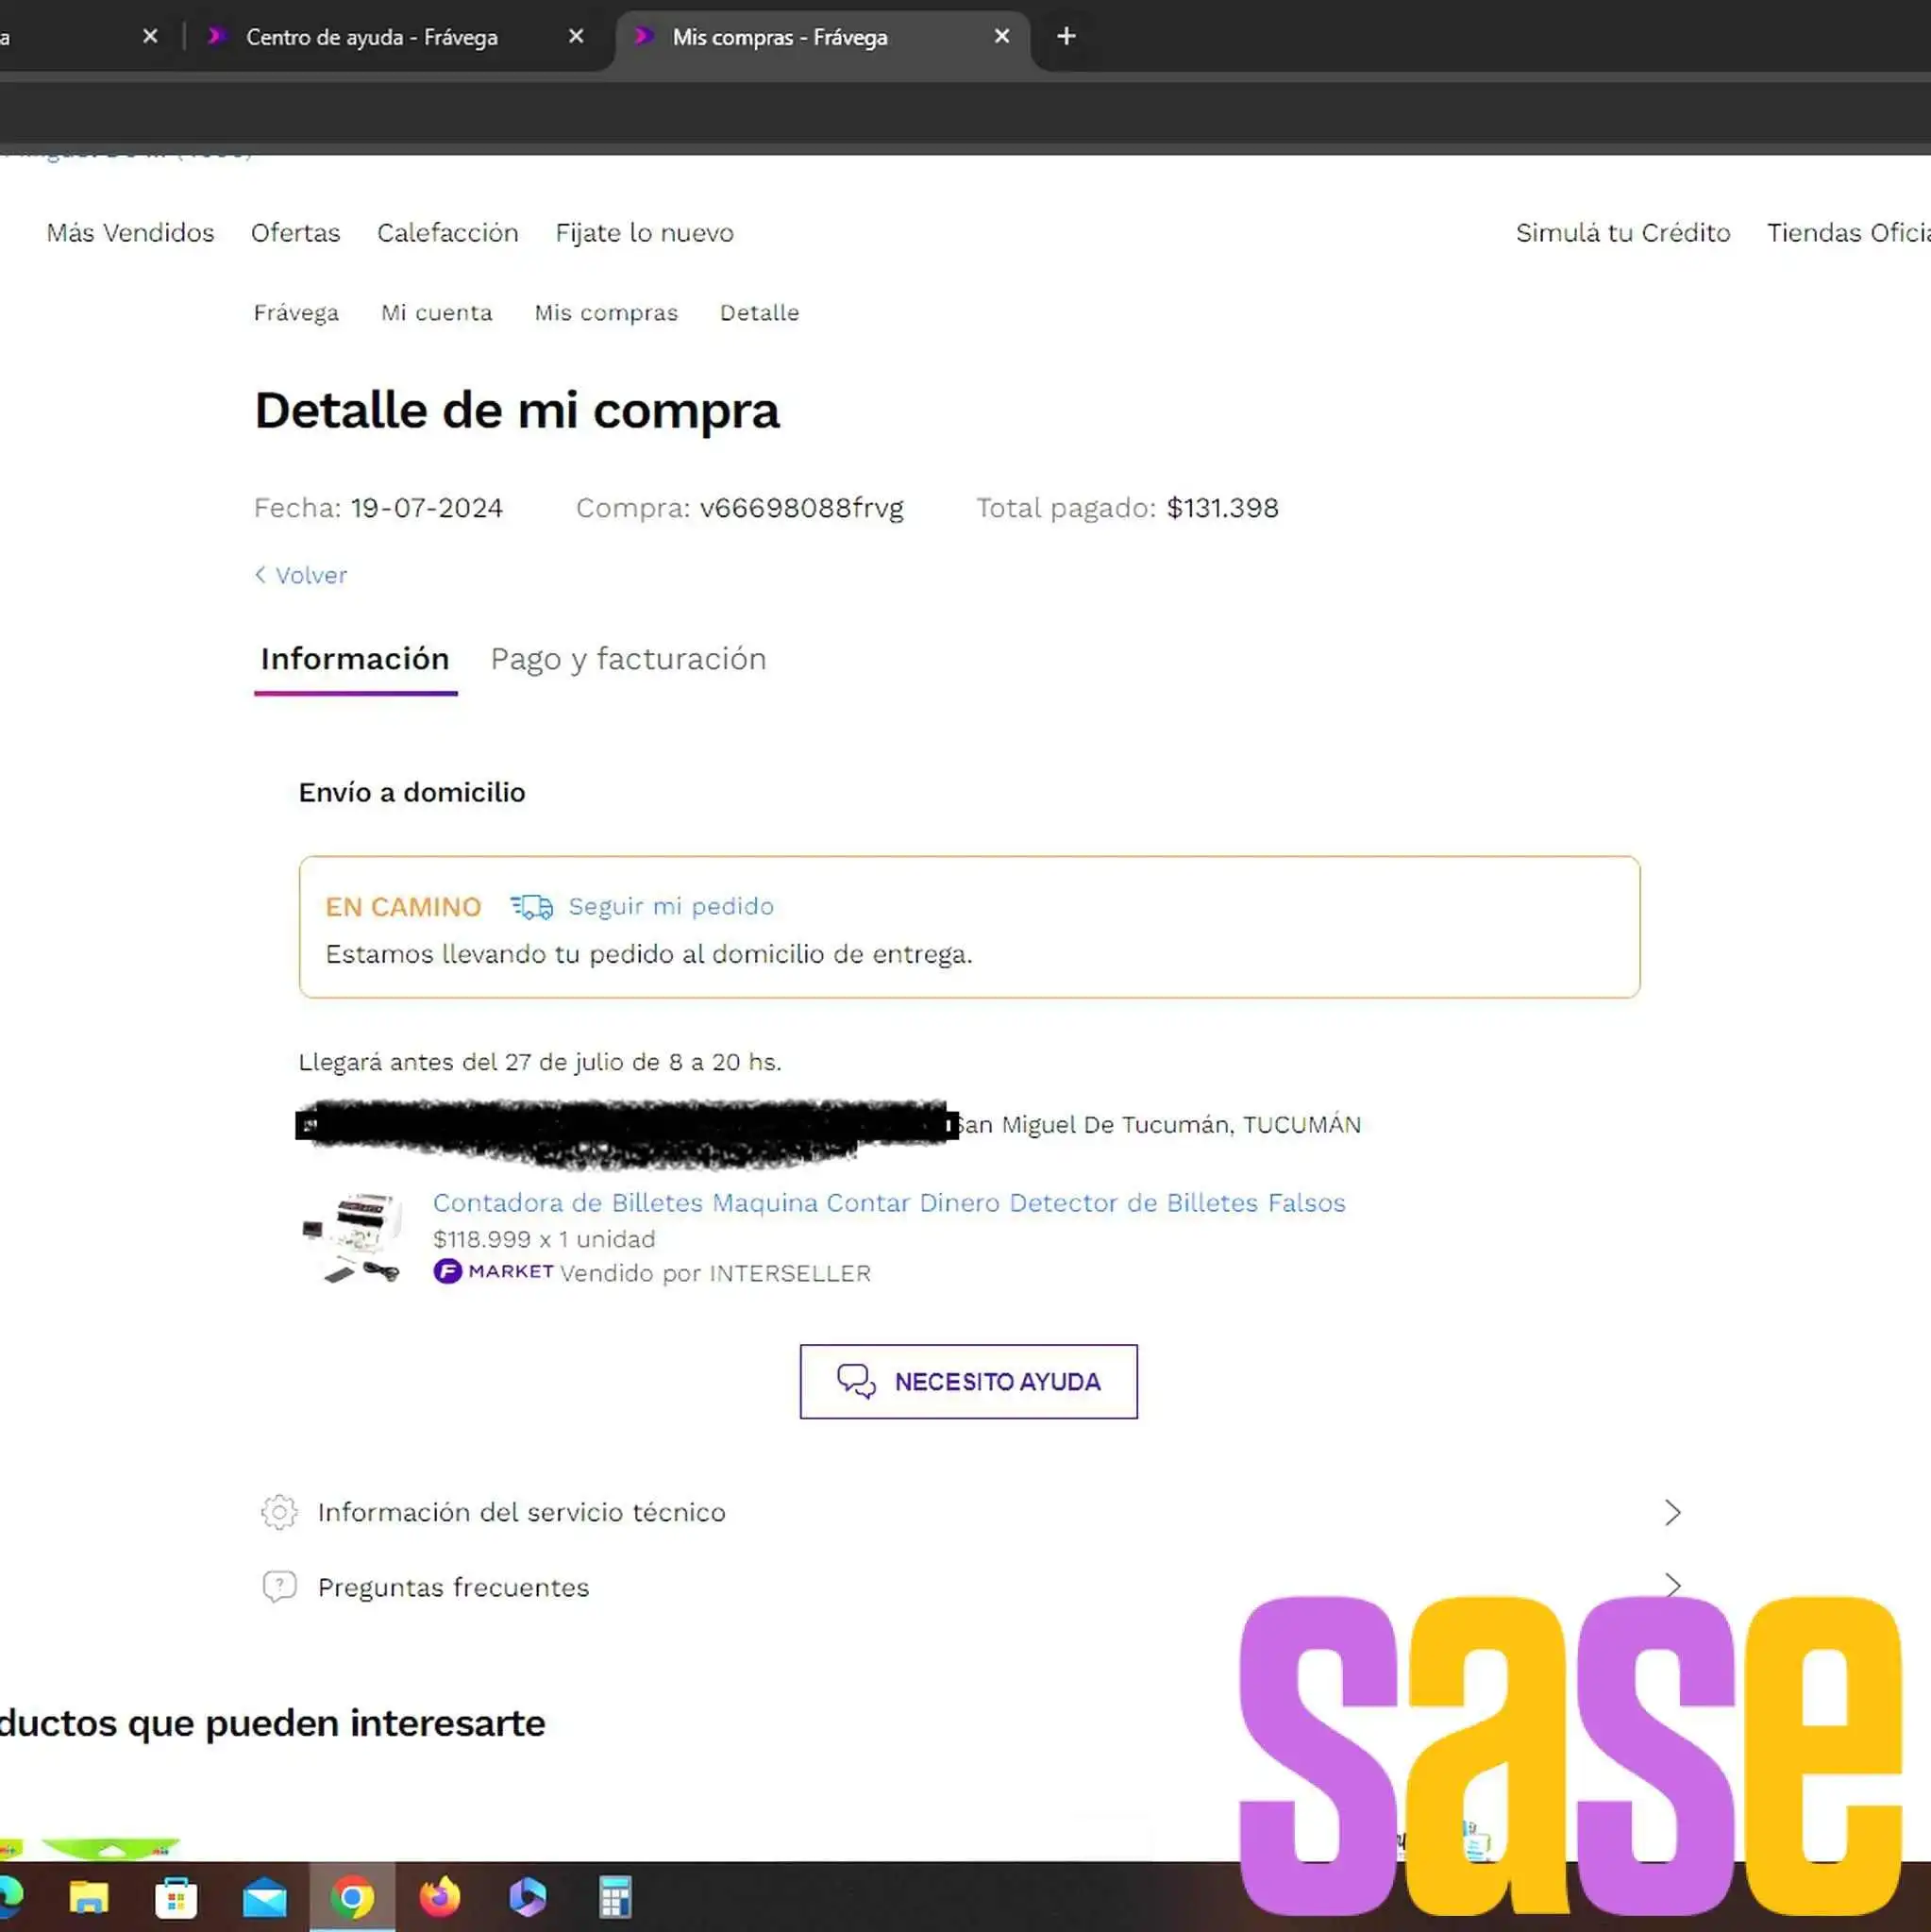The width and height of the screenshot is (1931, 1932).
Task: Click chat bubbles icon in NECESITO AYUDA
Action: 856,1382
